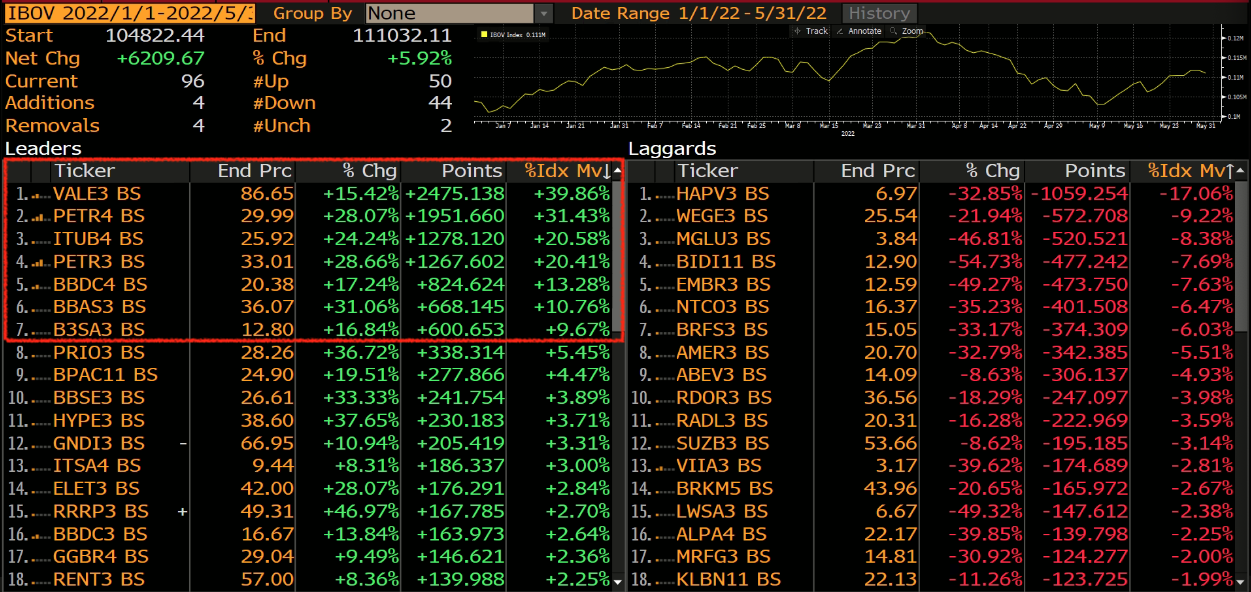Click the Removals label in summary

52,126
